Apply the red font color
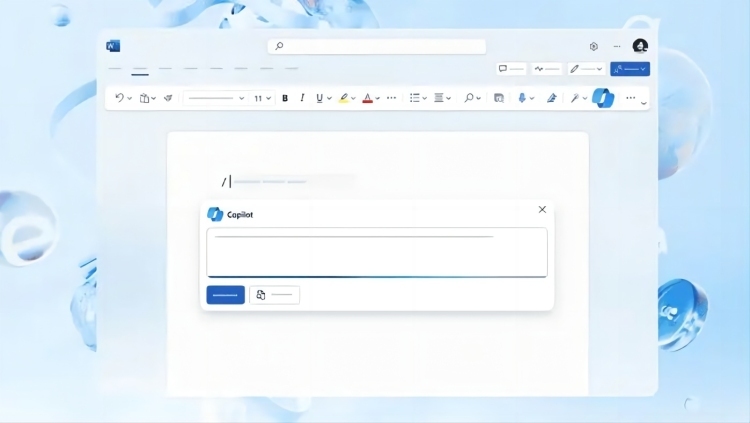The height and width of the screenshot is (423, 750). click(367, 98)
